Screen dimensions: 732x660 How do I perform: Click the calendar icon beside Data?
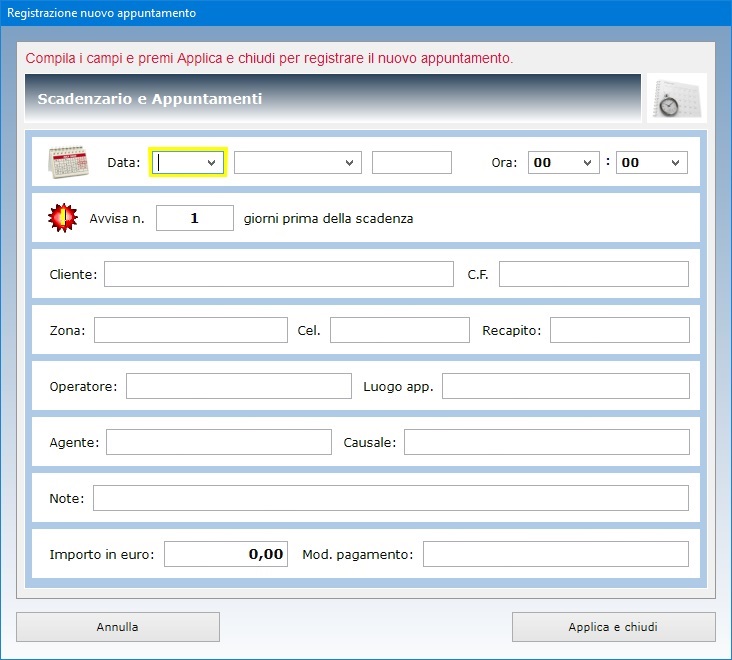pyautogui.click(x=69, y=162)
